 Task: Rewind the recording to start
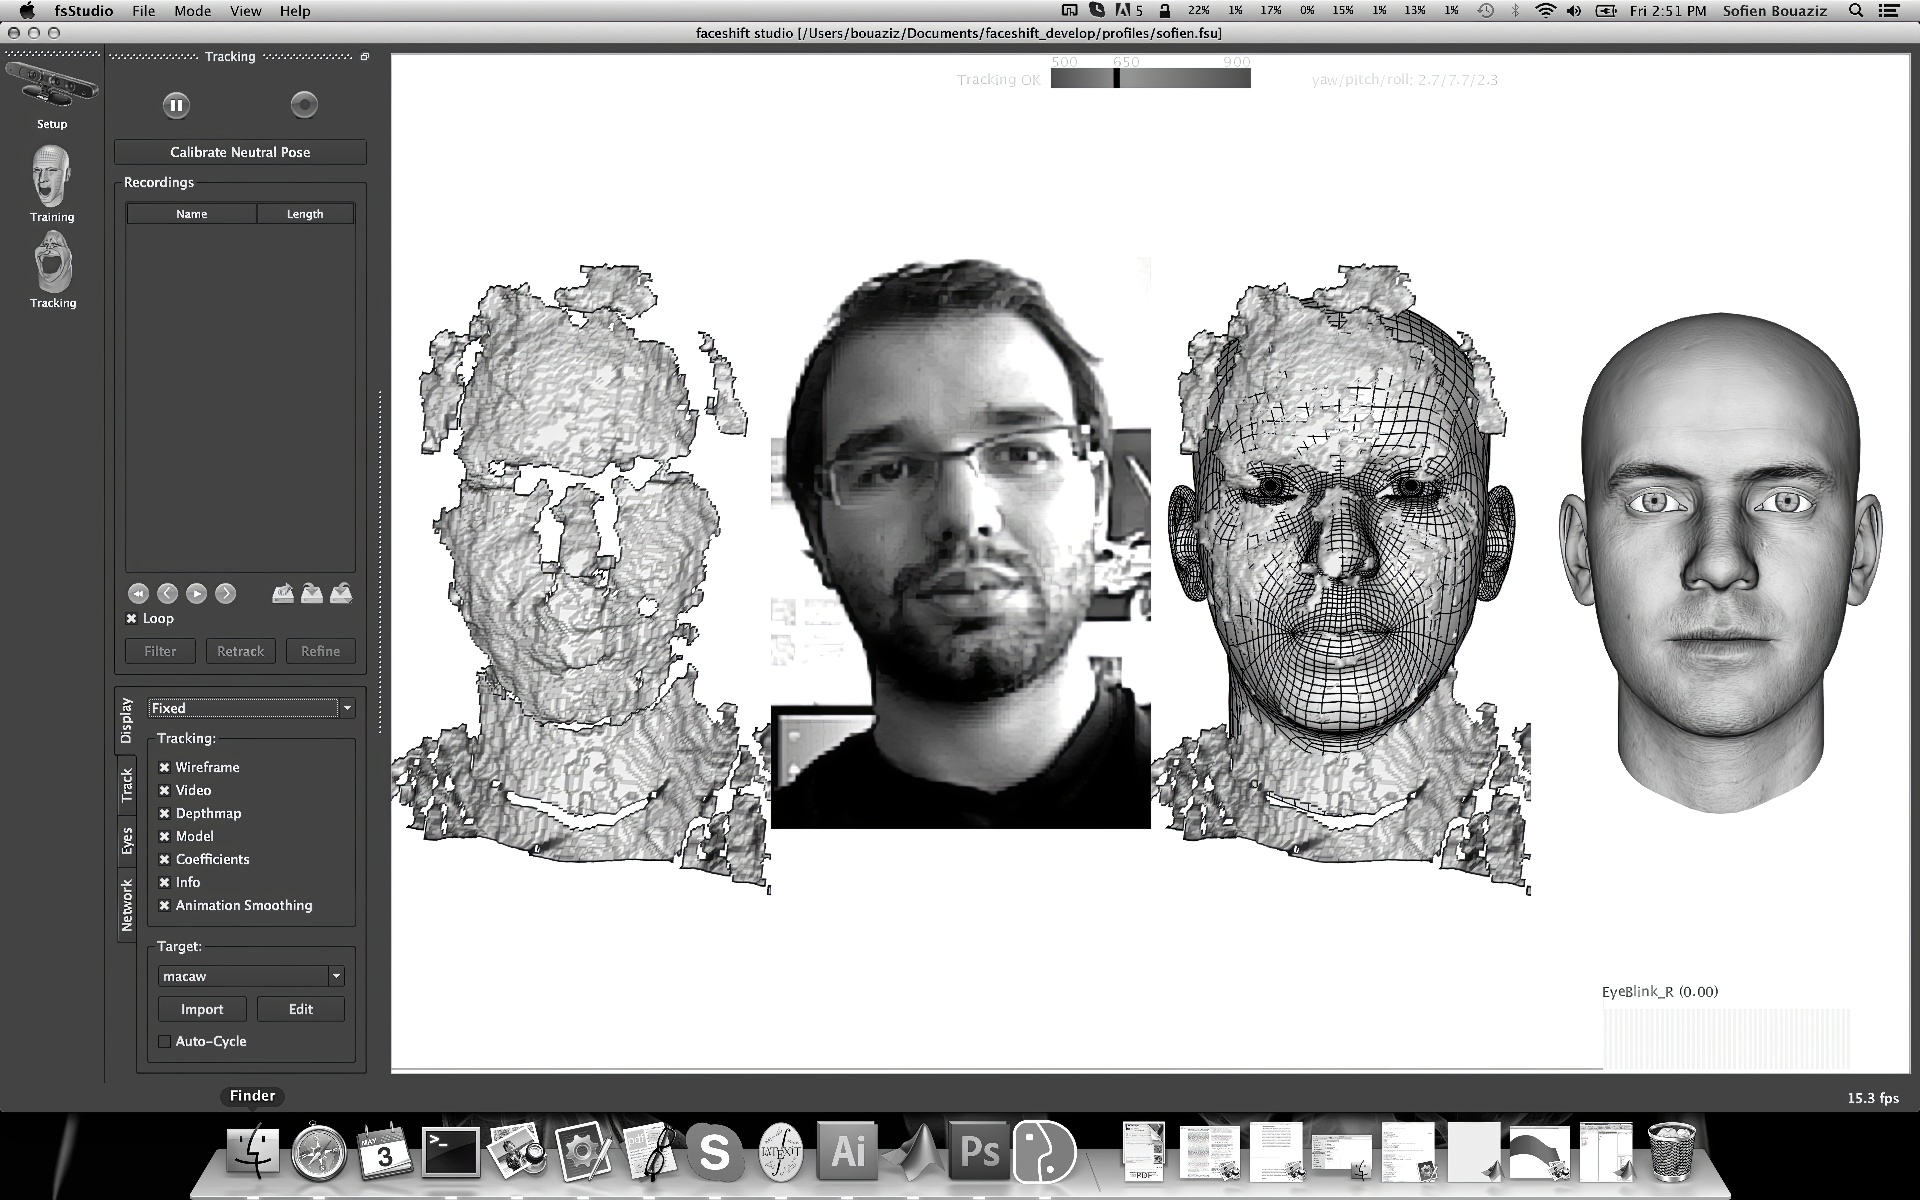(138, 594)
